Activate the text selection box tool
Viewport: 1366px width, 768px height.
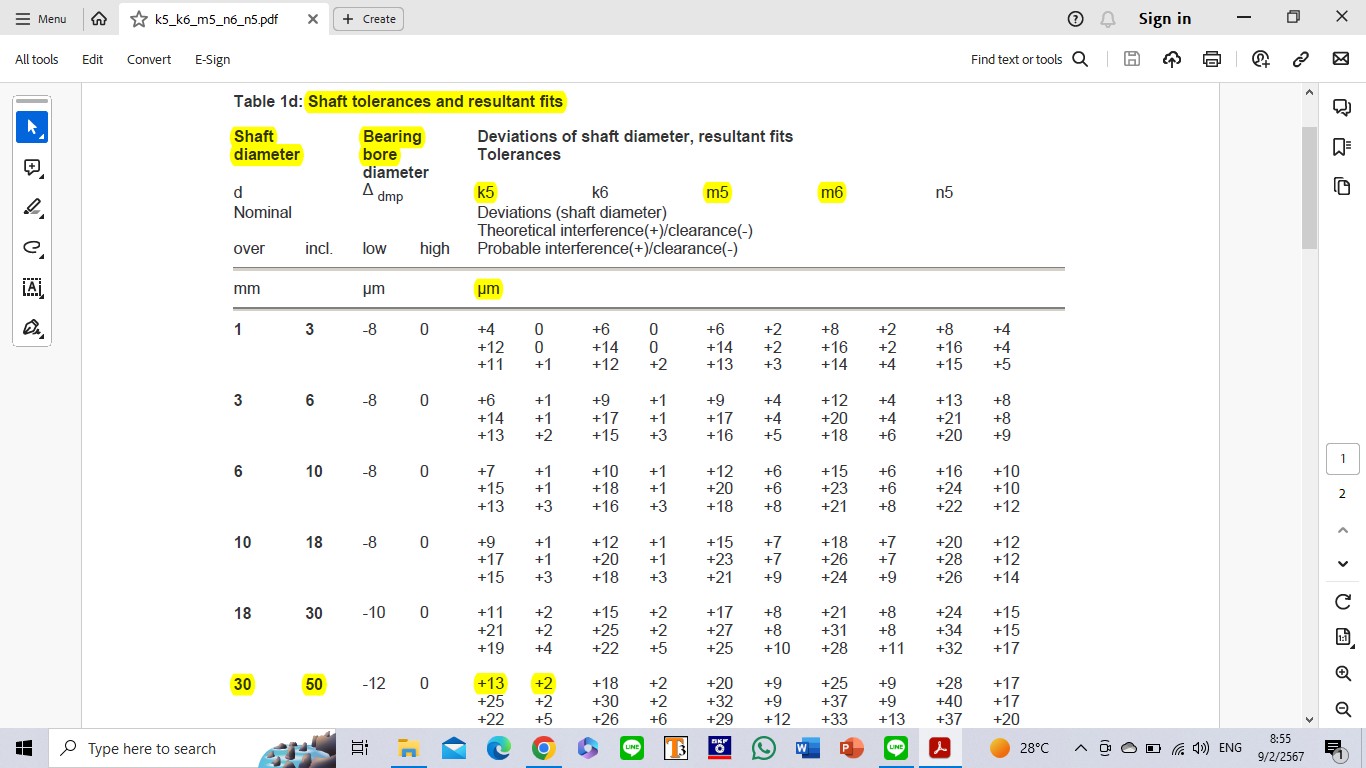coord(32,288)
